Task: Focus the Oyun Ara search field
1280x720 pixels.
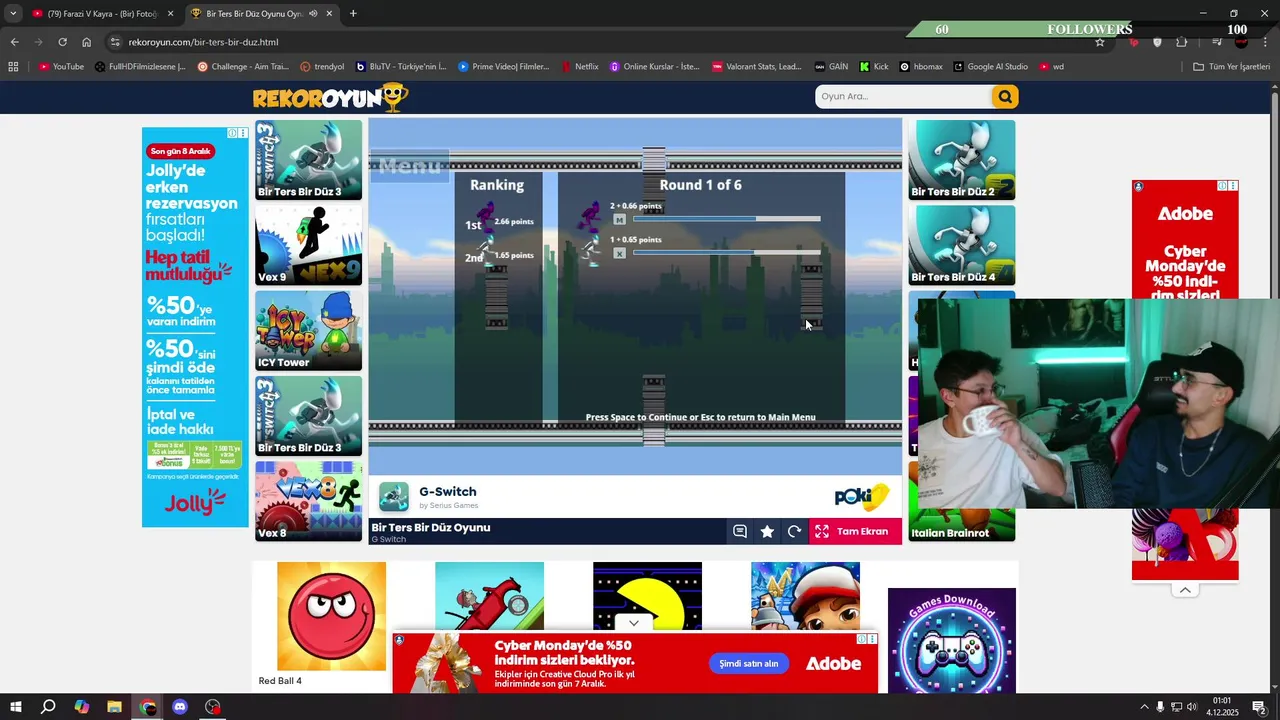Action: point(903,96)
